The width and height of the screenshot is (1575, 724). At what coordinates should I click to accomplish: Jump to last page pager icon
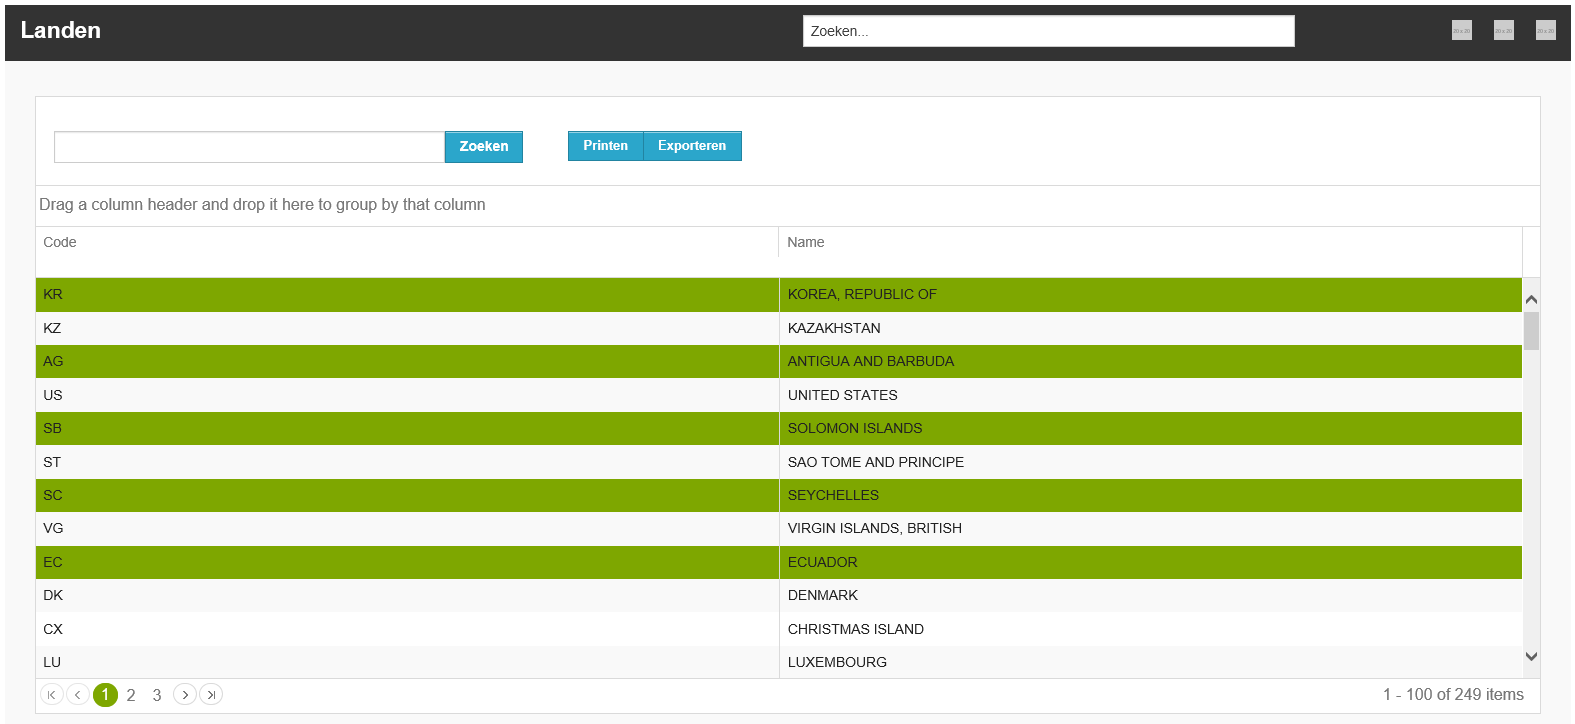tap(211, 694)
